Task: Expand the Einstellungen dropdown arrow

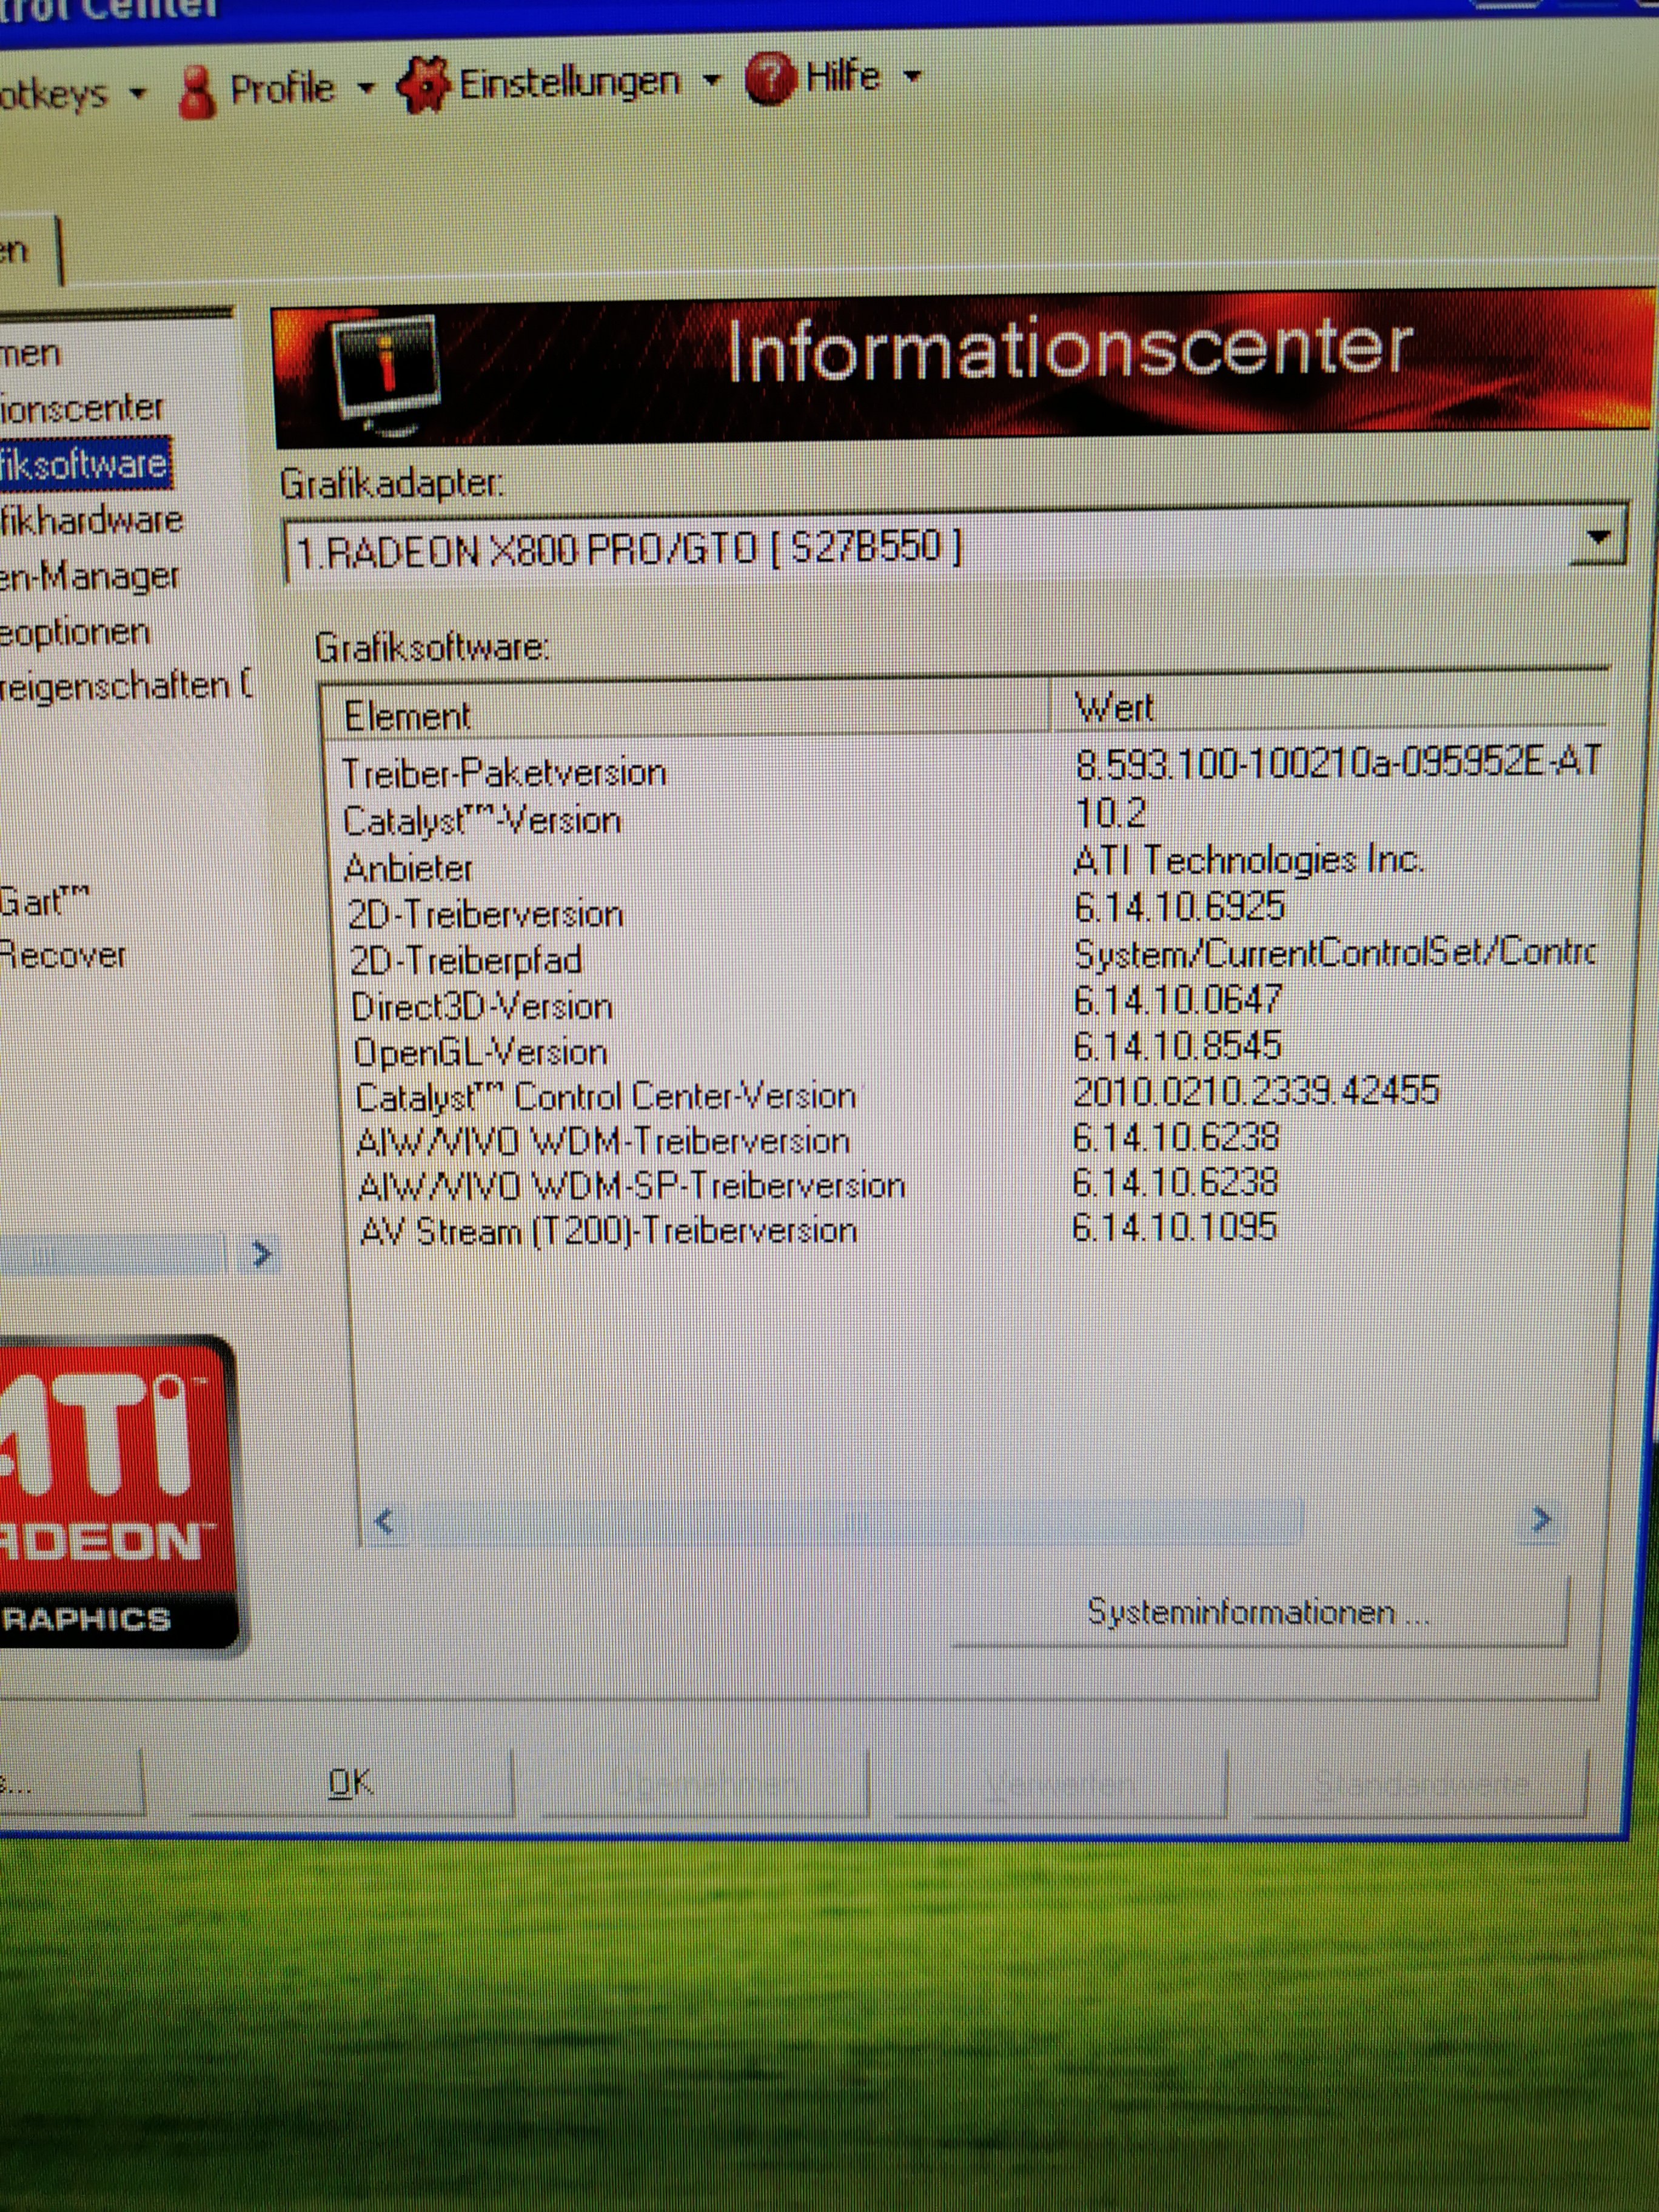Action: [711, 80]
